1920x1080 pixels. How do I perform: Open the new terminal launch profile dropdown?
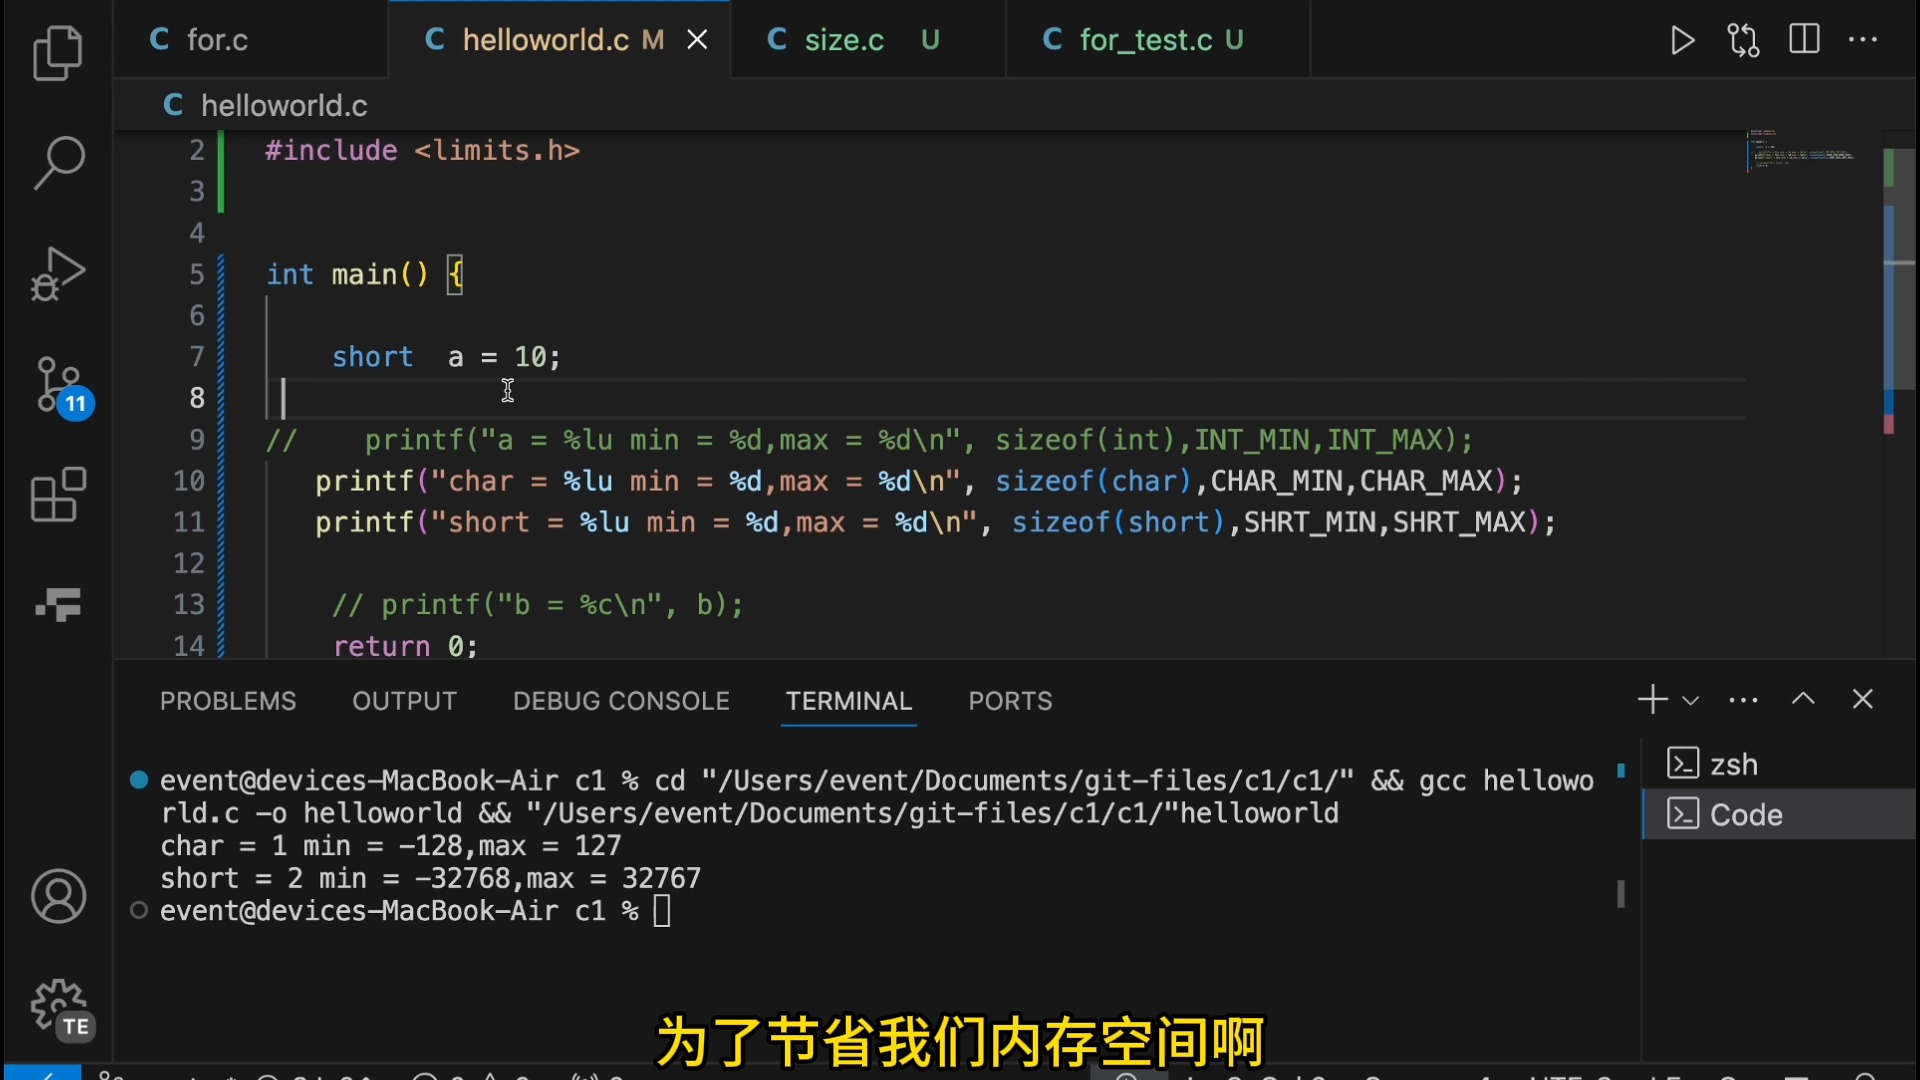pyautogui.click(x=1691, y=700)
